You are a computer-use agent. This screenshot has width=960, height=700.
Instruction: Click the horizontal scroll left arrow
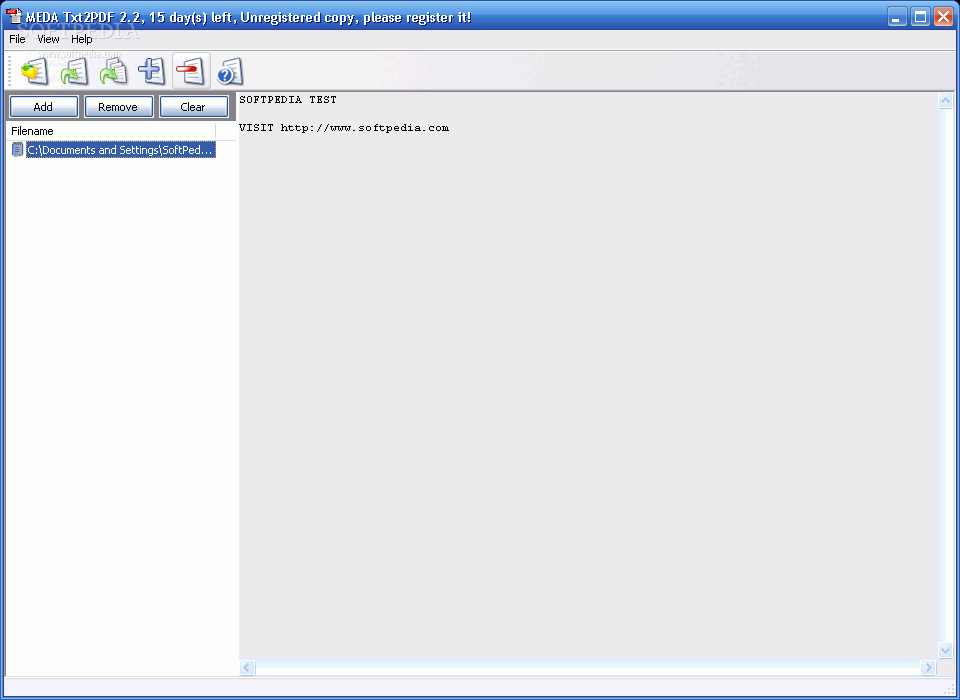[247, 668]
